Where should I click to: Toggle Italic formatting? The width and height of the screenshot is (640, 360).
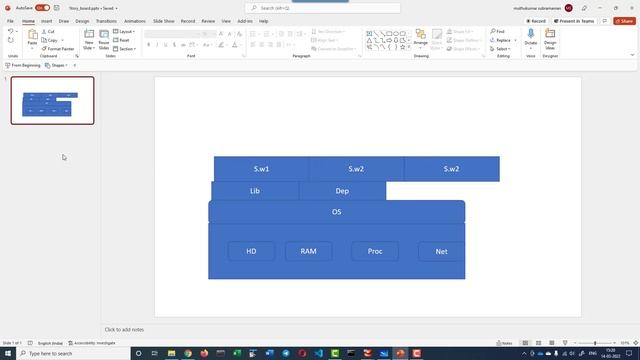pos(157,45)
